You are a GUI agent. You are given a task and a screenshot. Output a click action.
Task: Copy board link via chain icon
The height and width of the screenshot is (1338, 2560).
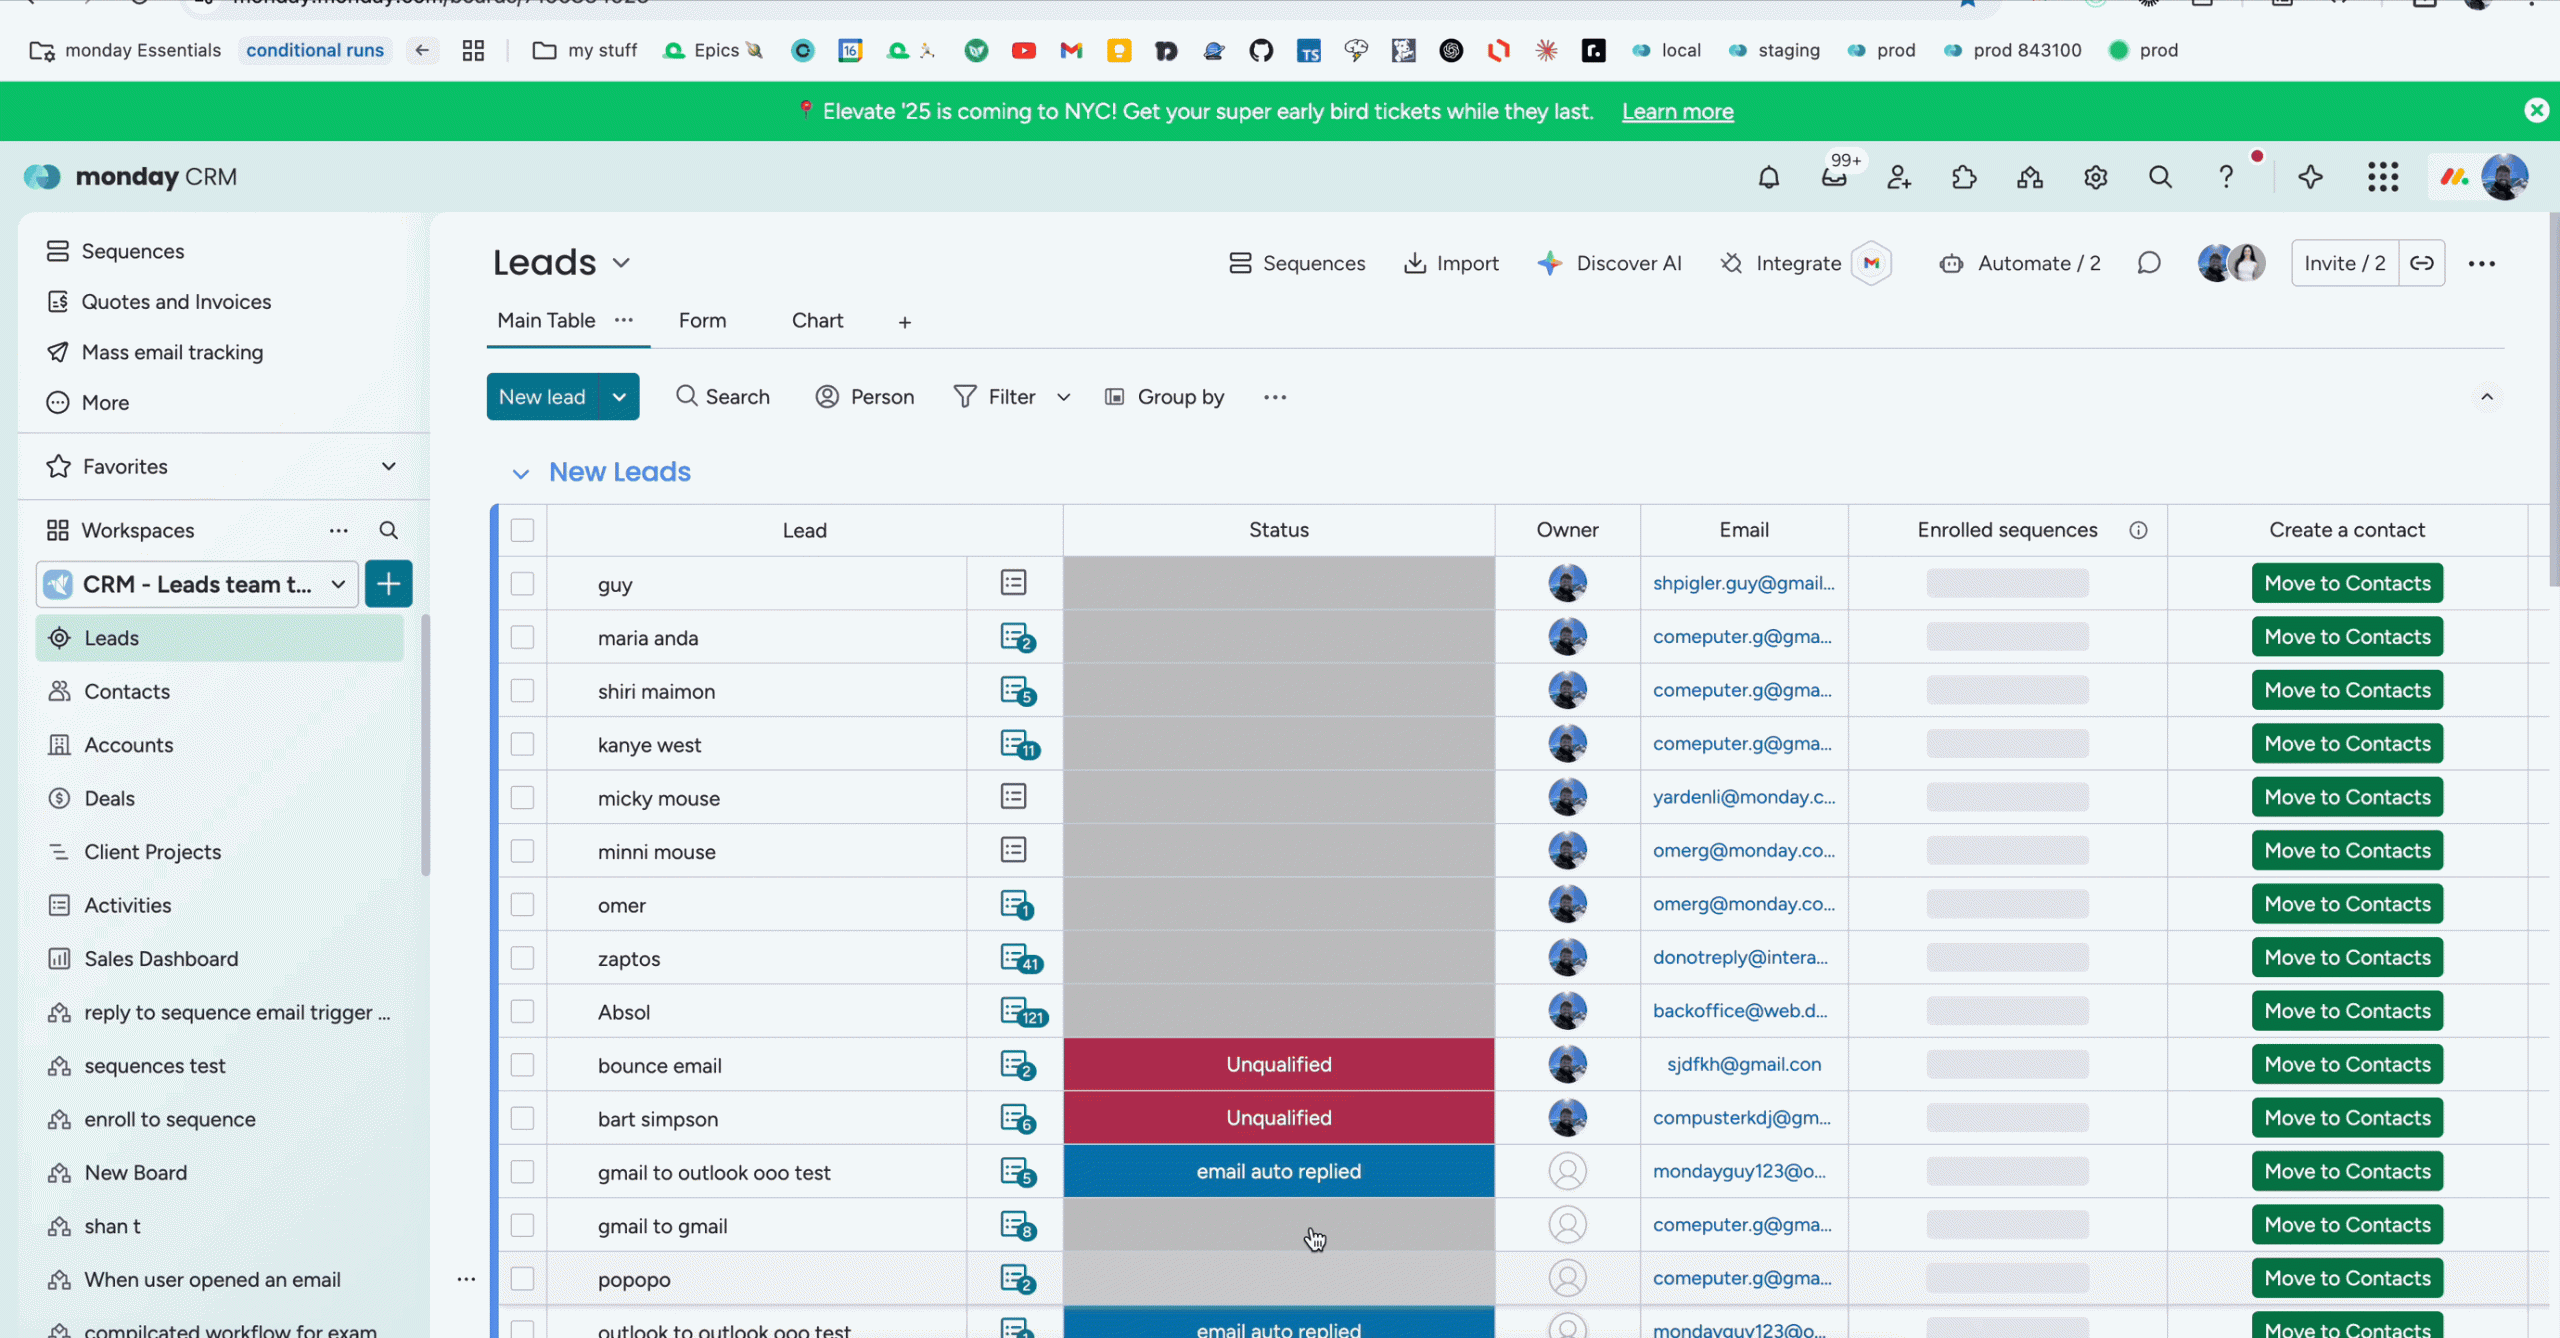pos(2421,263)
